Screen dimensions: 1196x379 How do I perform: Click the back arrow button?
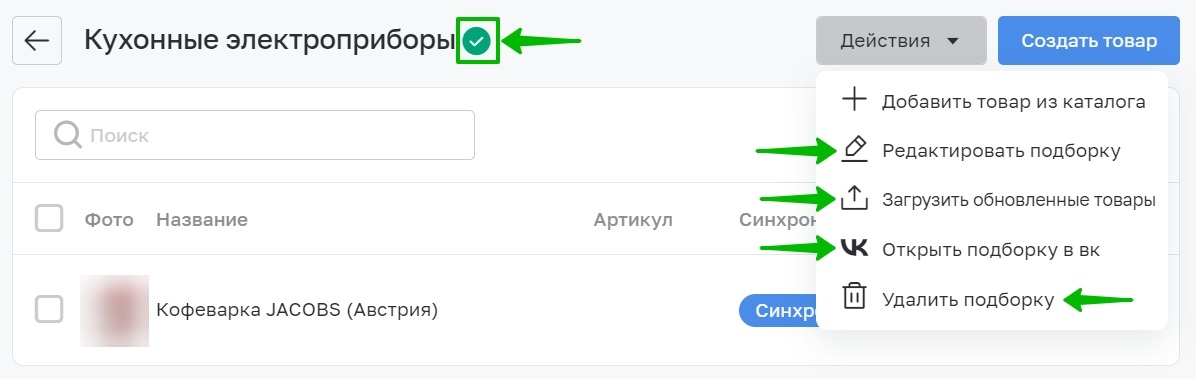point(37,40)
